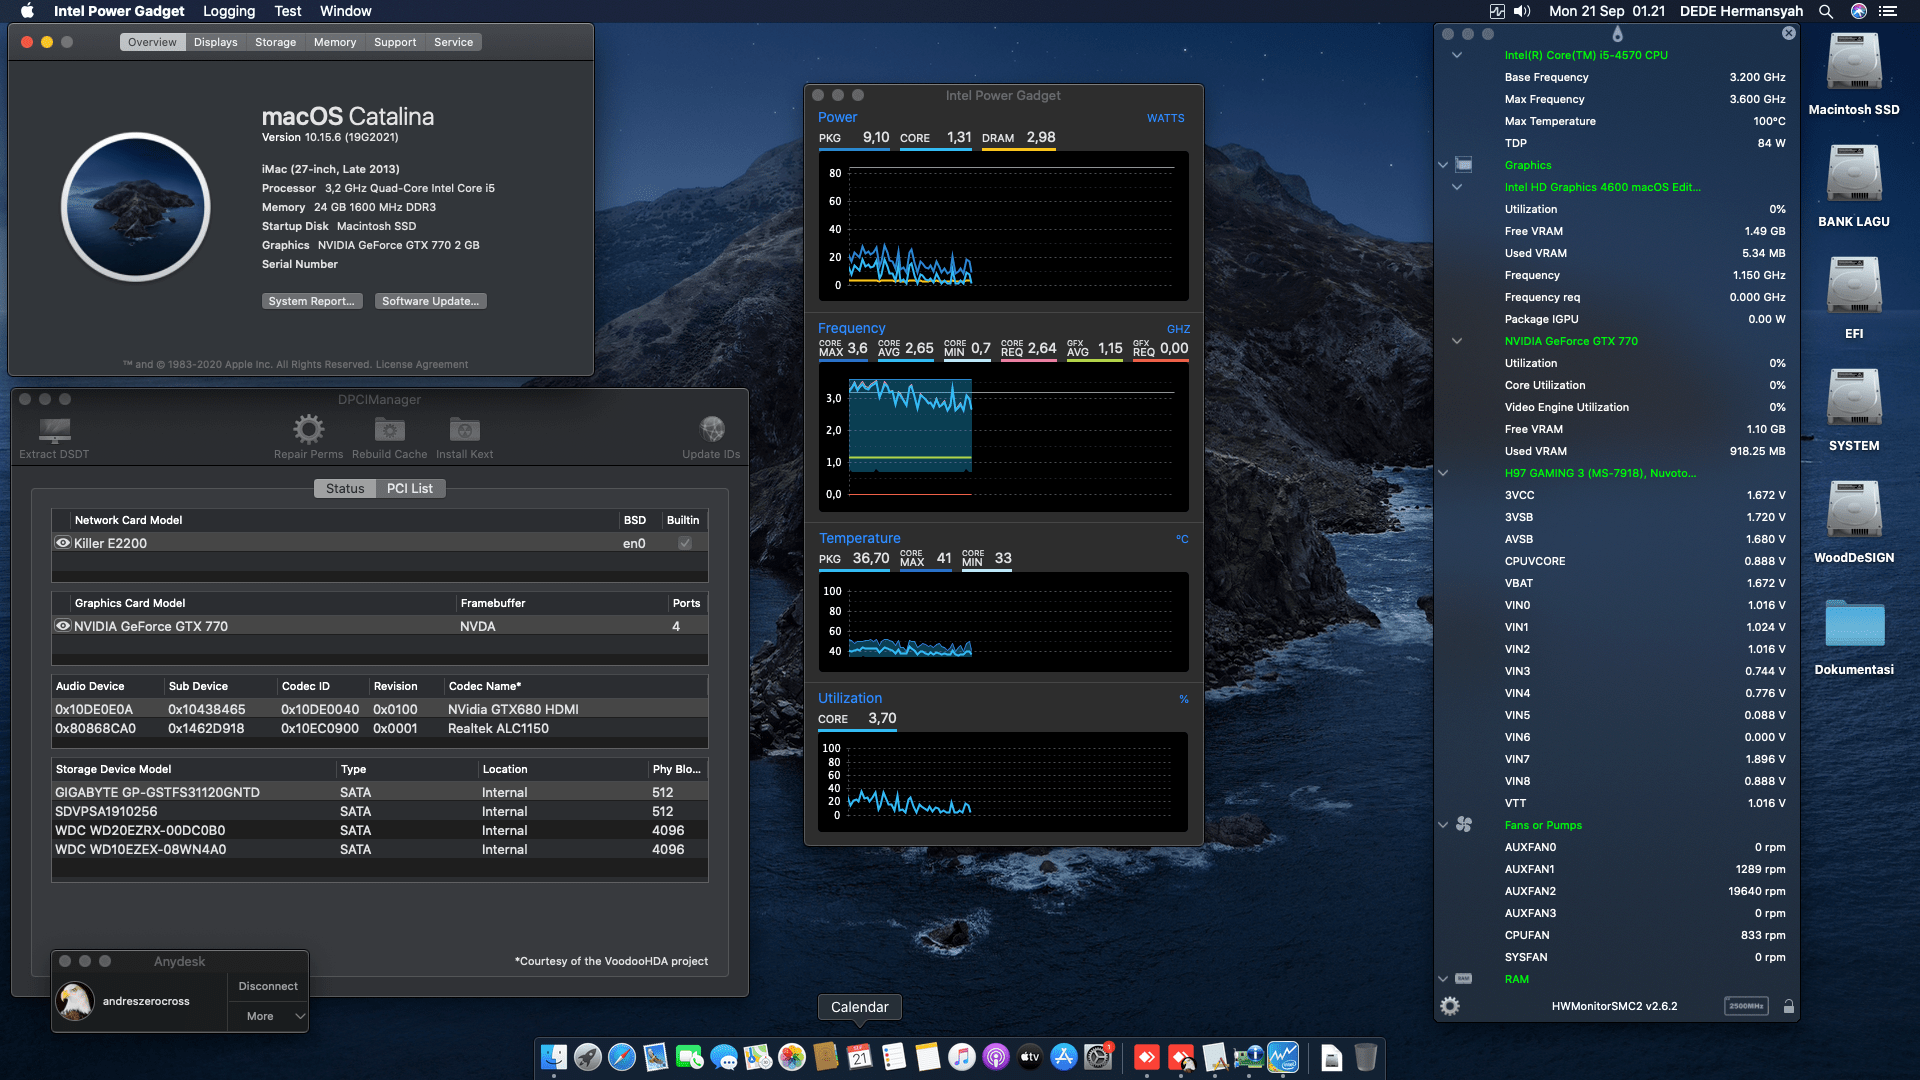The width and height of the screenshot is (1920, 1080).
Task: Click the lock icon in HWMonitorSMC2
Action: pyautogui.click(x=1788, y=1006)
